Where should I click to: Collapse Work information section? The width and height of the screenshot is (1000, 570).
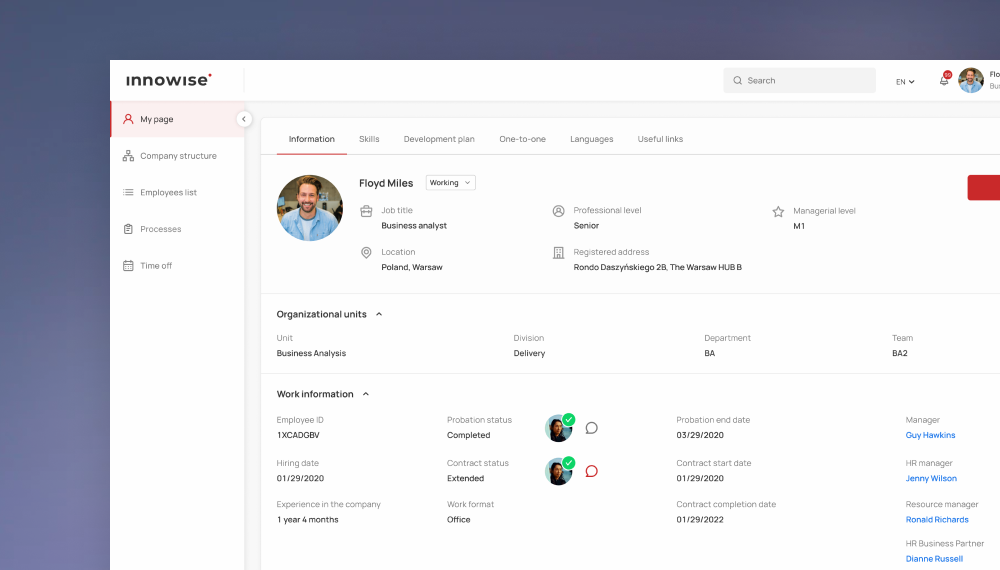tap(366, 394)
